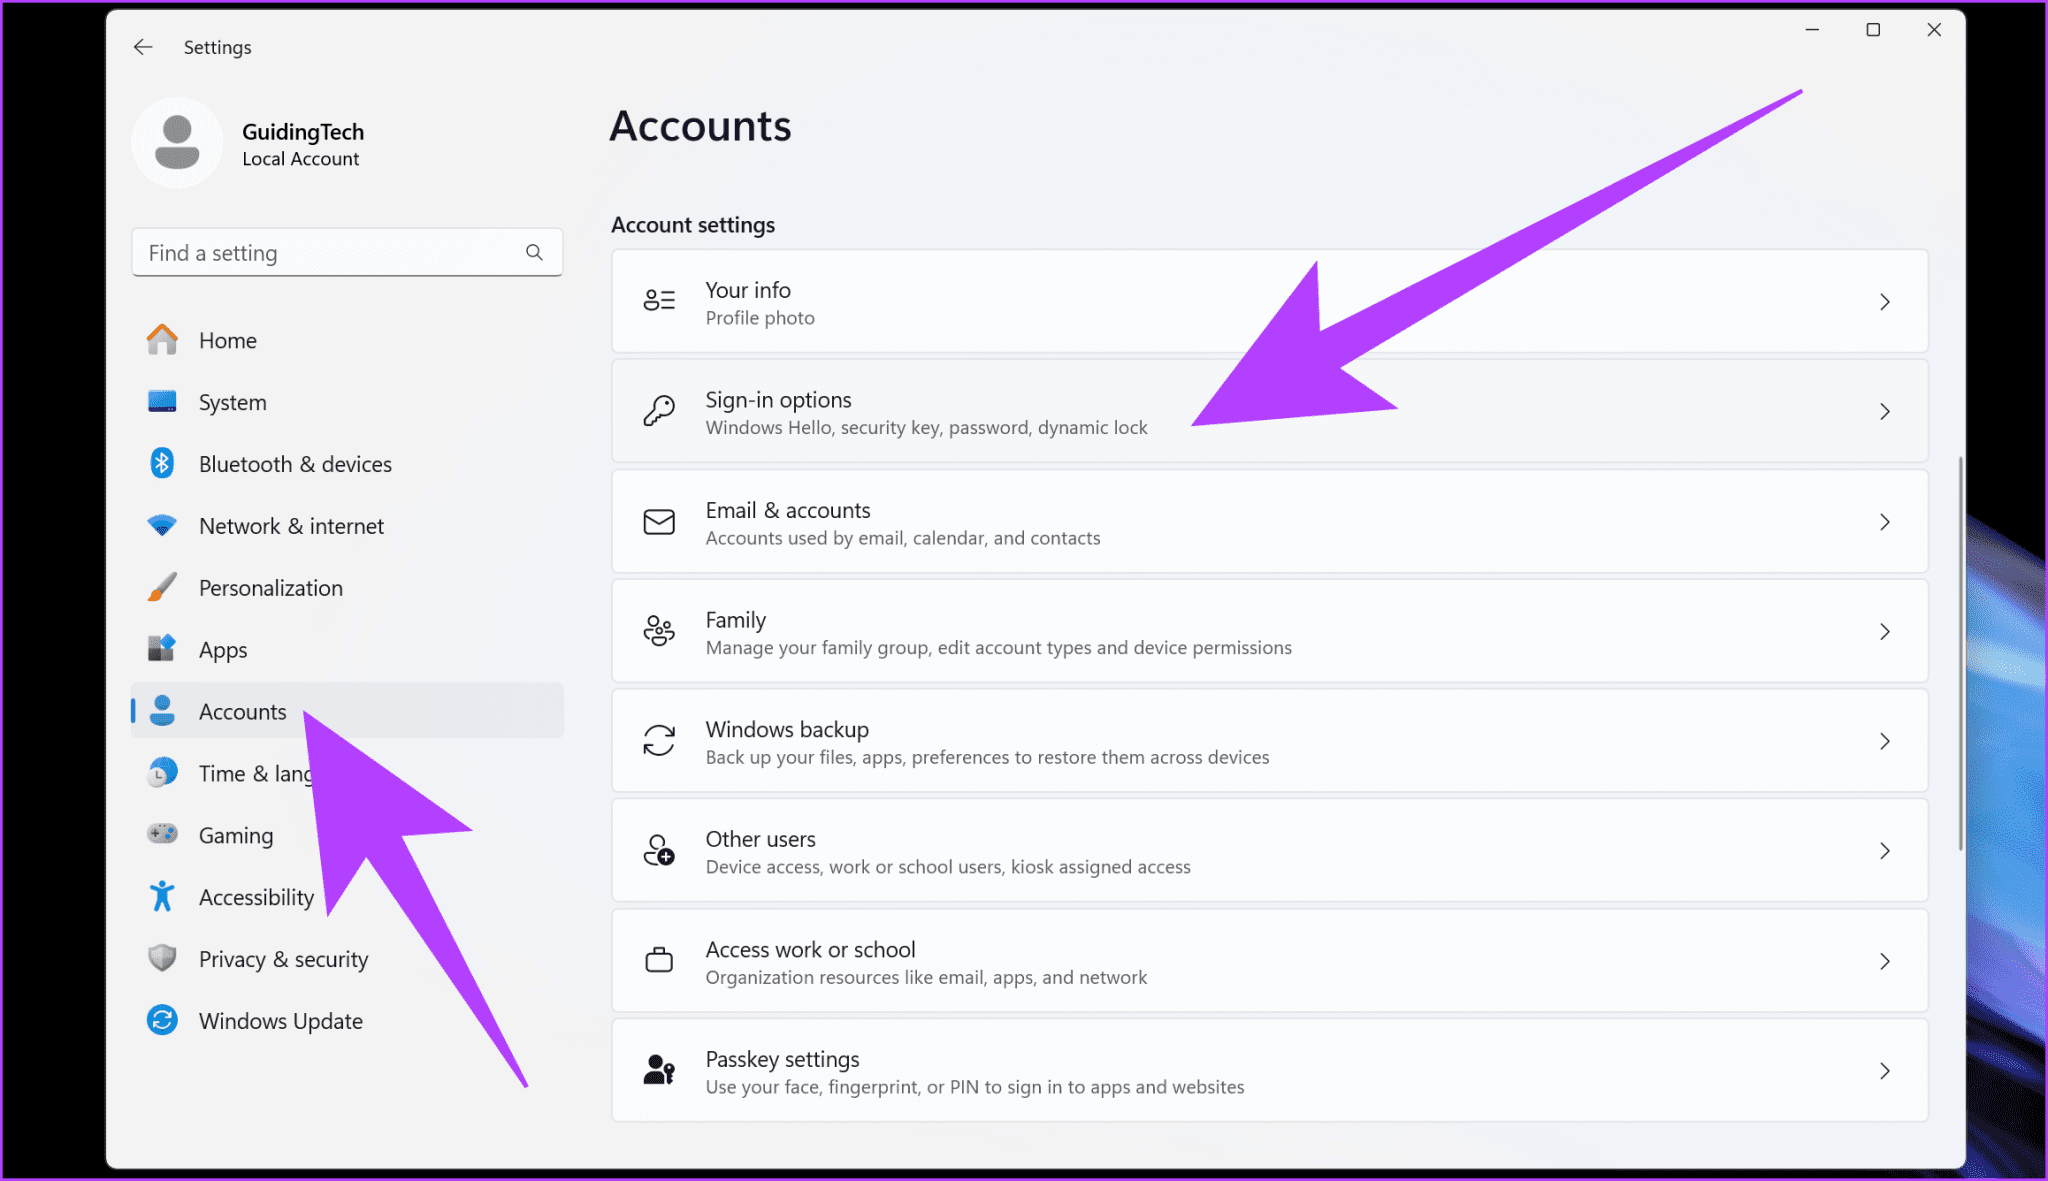Open the Sign-in options row
The height and width of the screenshot is (1181, 2048).
[1000, 412]
